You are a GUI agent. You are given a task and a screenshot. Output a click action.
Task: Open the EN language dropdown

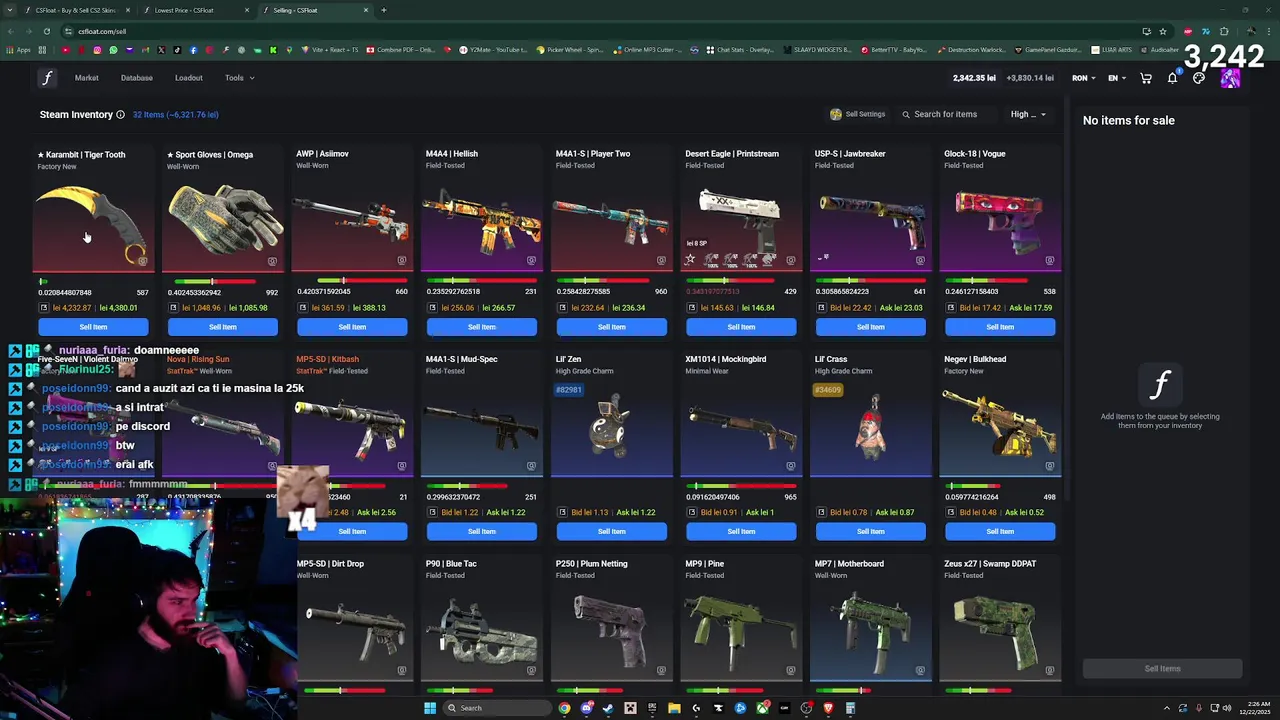click(1117, 78)
